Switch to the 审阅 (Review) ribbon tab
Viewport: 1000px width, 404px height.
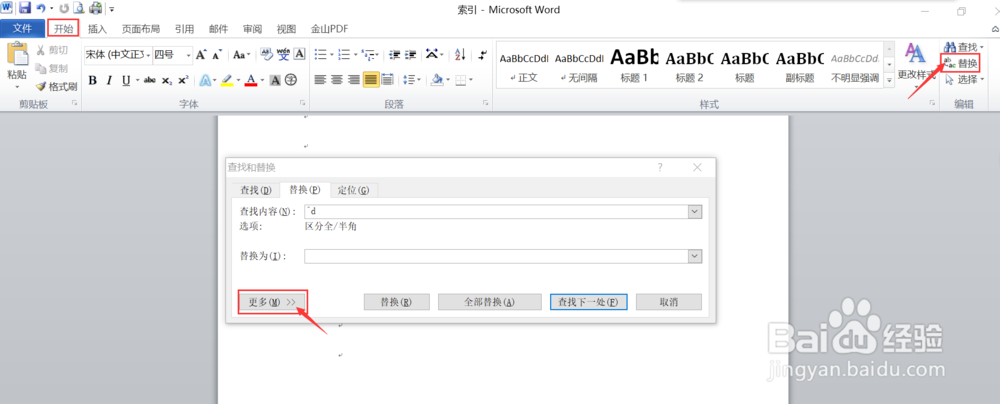coord(253,29)
